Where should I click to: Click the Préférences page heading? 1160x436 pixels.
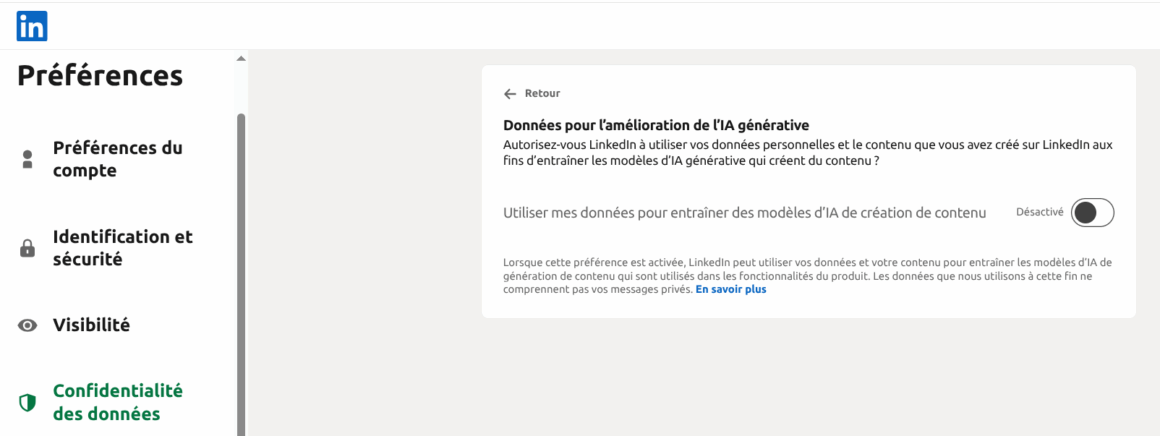pos(100,76)
